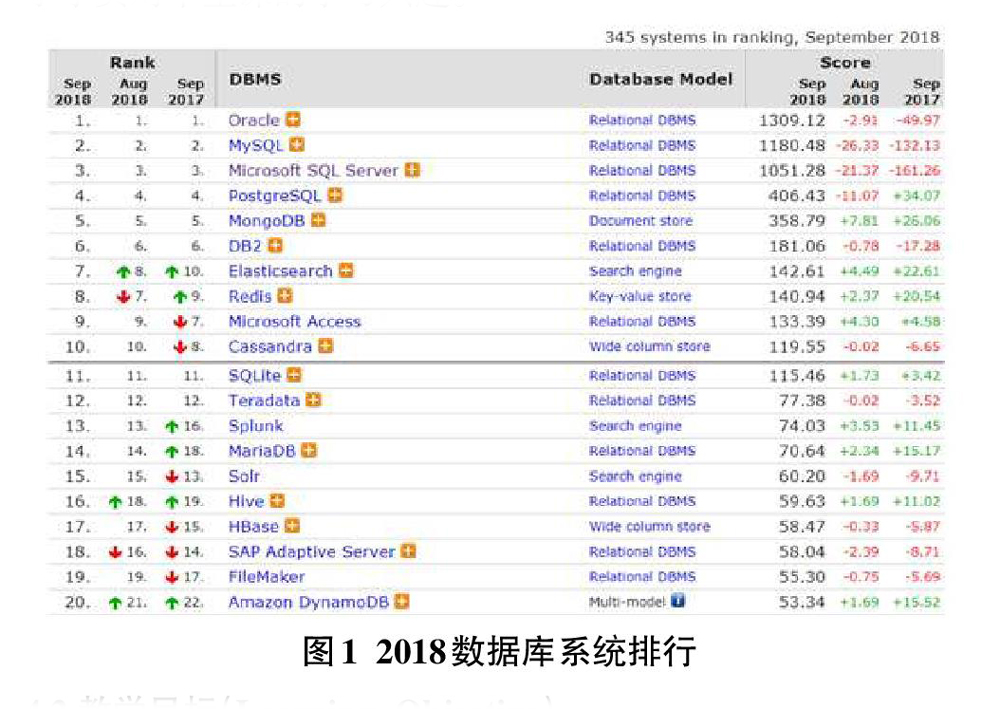Click the Key-value store link
1000x709 pixels.
click(640, 296)
